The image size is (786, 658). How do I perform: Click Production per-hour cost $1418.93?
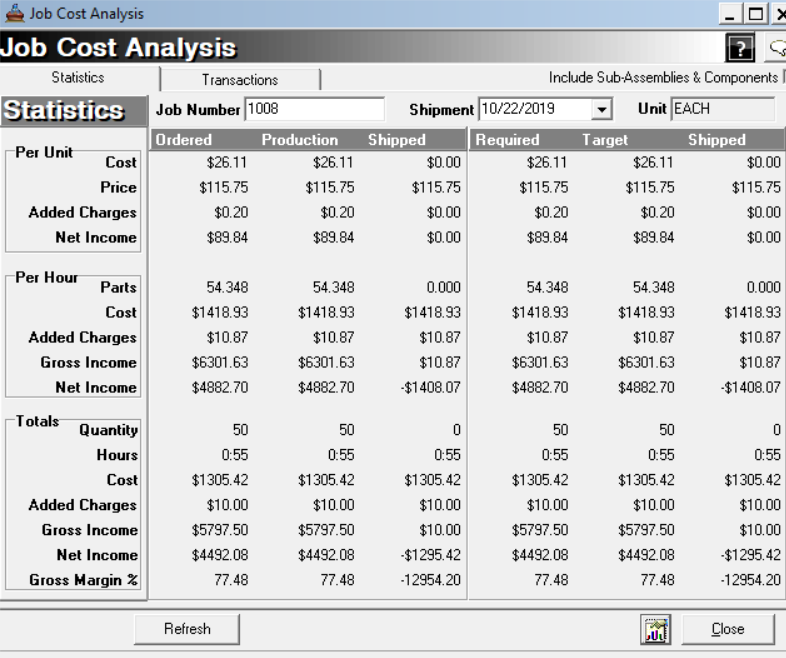326,312
